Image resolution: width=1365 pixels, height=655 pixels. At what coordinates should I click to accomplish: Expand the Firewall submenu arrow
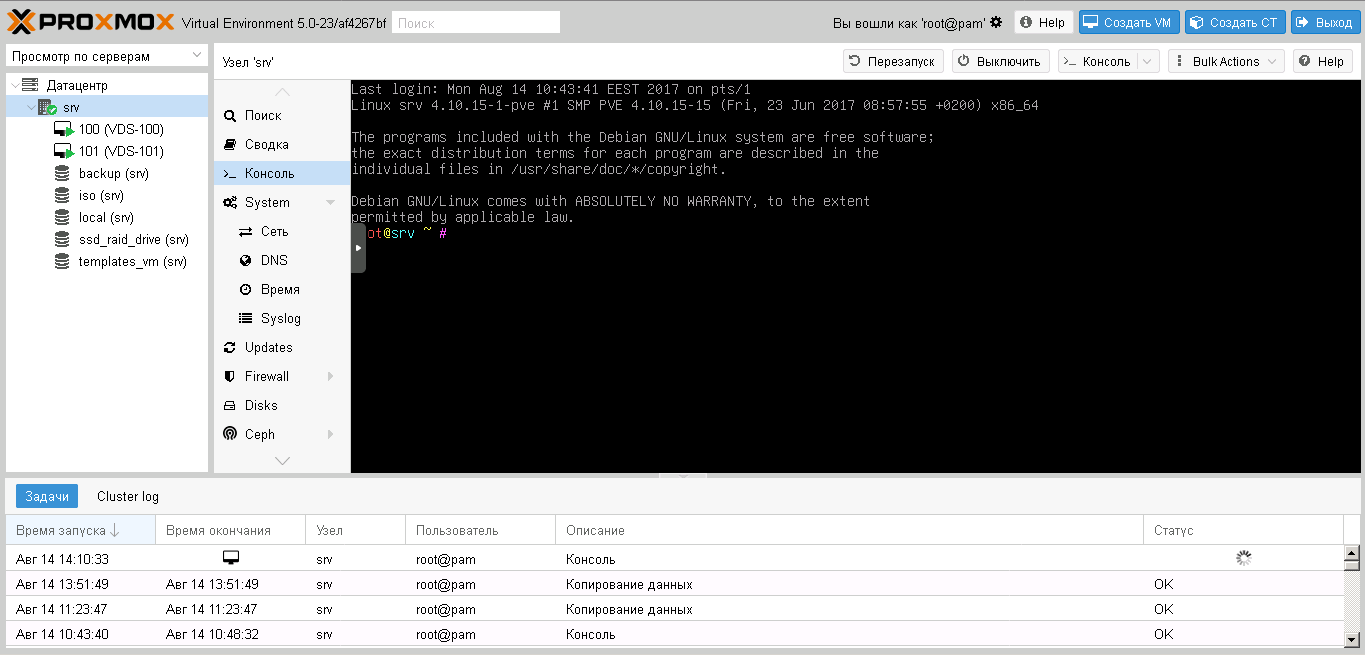pyautogui.click(x=330, y=376)
